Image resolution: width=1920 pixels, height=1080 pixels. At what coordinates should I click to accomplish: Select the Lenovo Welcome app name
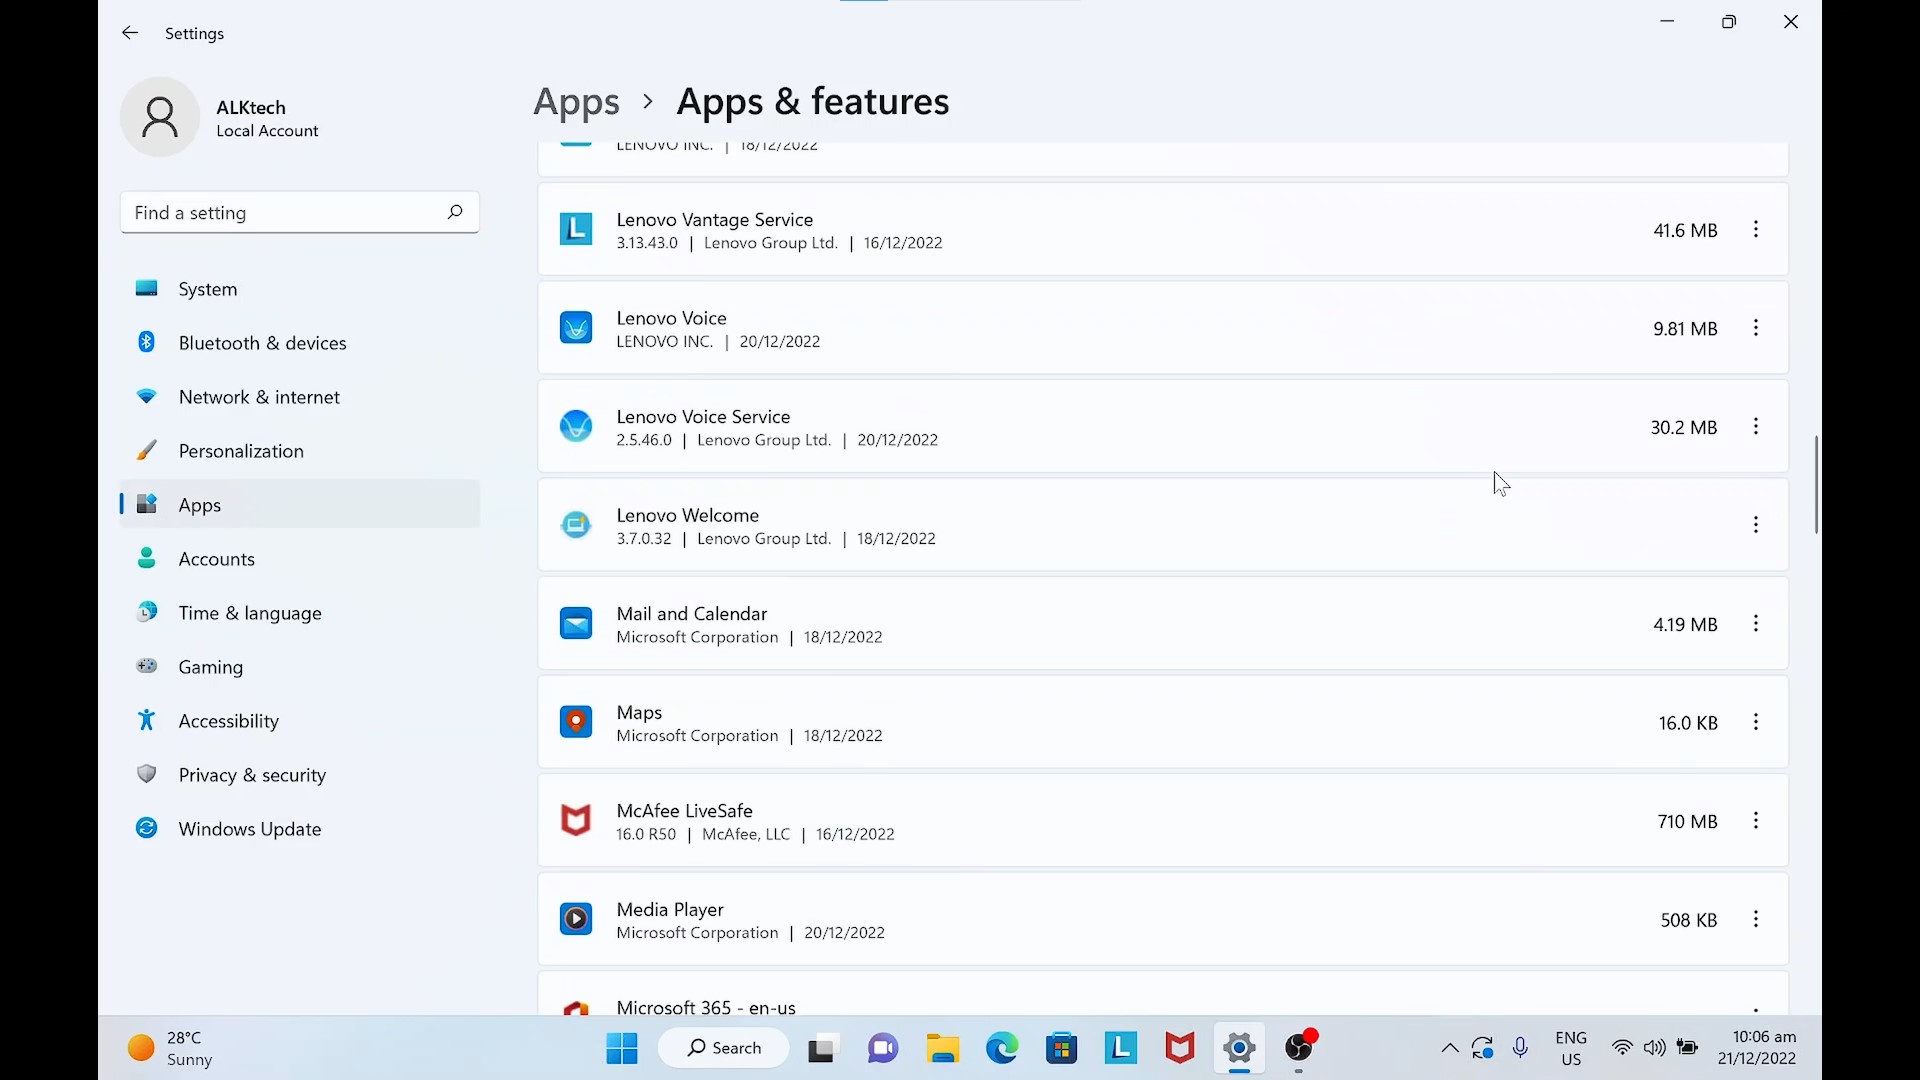point(688,515)
